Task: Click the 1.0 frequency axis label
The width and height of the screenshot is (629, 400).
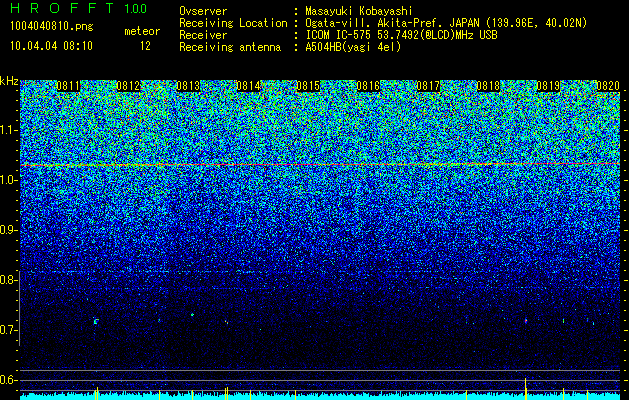Action: click(x=6, y=180)
